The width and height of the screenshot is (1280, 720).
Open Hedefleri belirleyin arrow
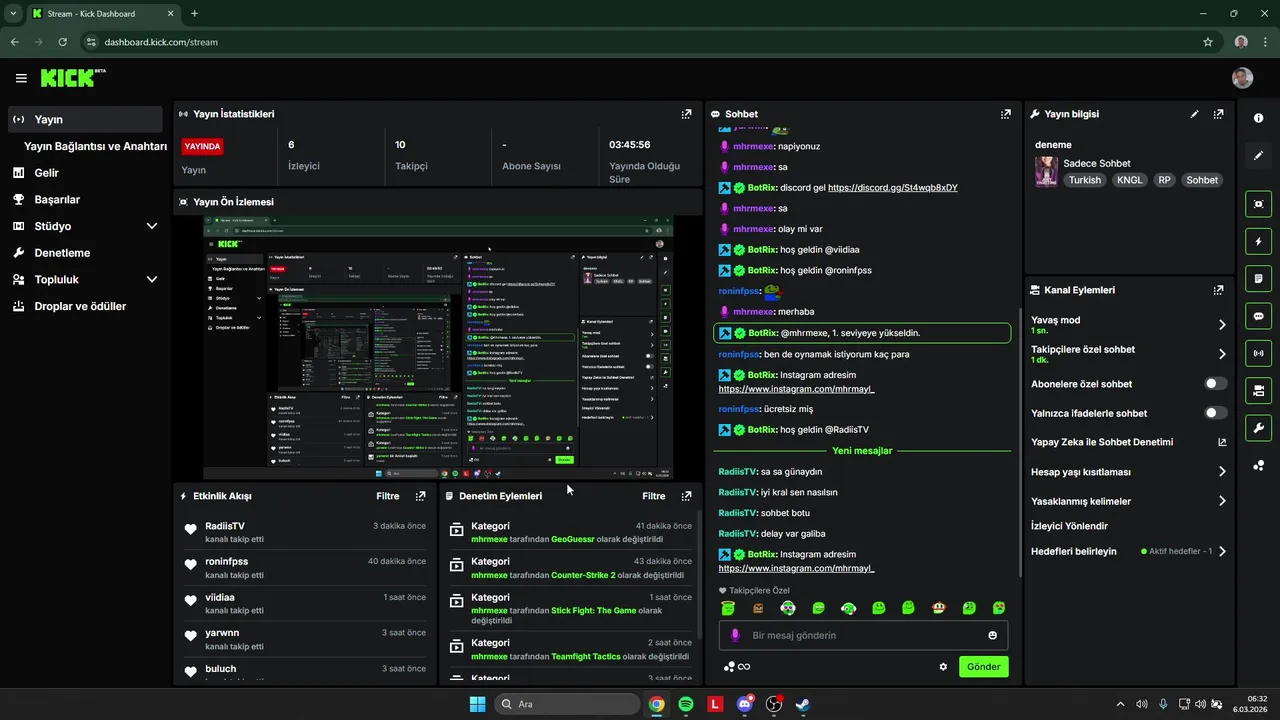click(x=1222, y=551)
